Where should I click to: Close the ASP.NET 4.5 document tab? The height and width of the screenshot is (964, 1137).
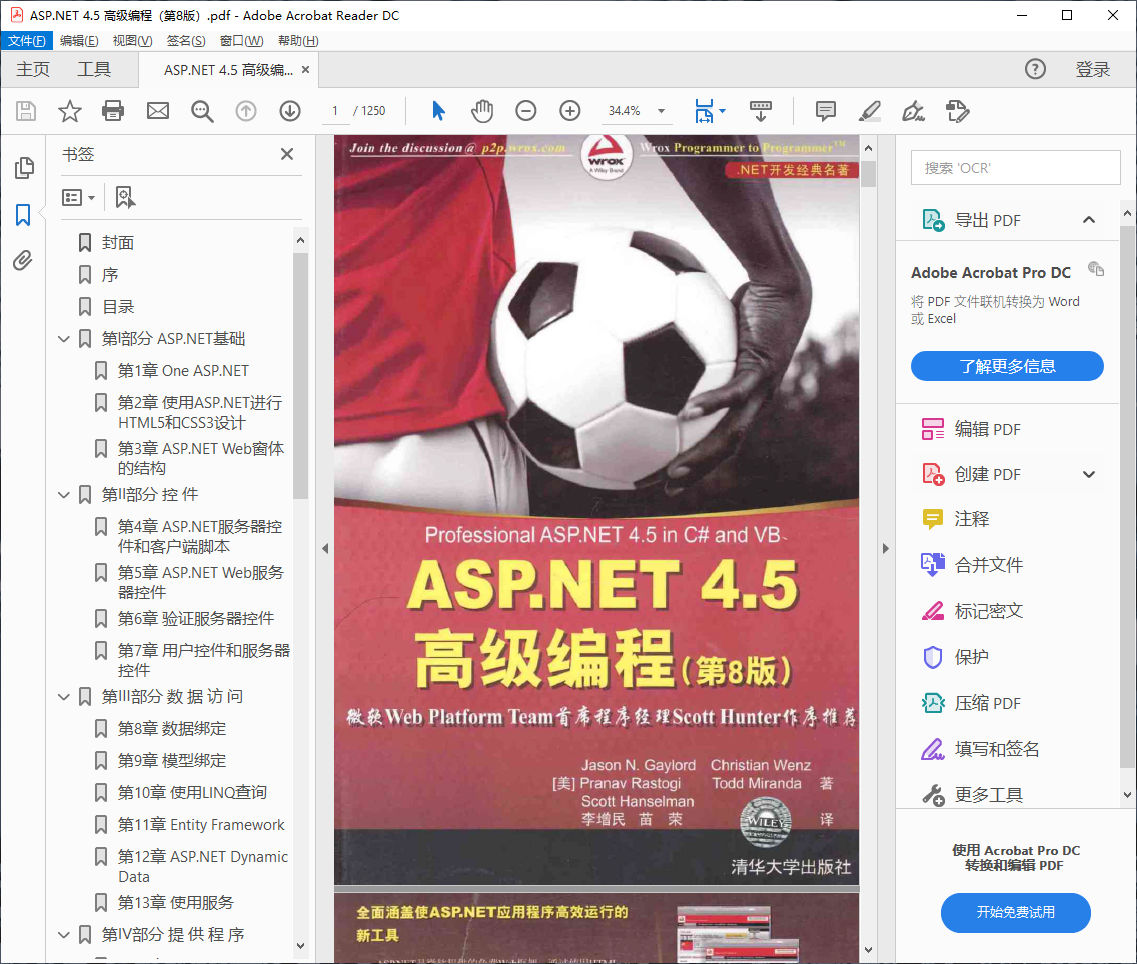click(305, 70)
